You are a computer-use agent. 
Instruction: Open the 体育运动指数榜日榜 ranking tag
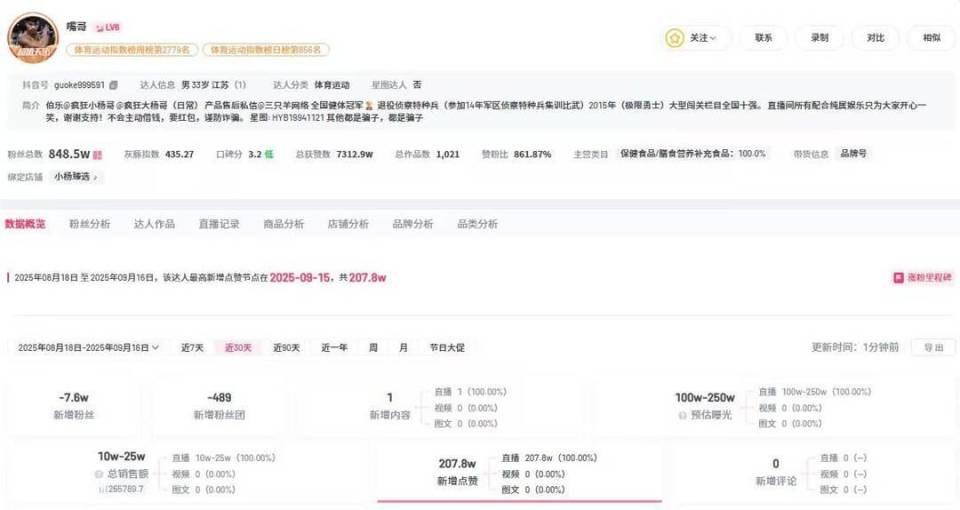click(266, 50)
